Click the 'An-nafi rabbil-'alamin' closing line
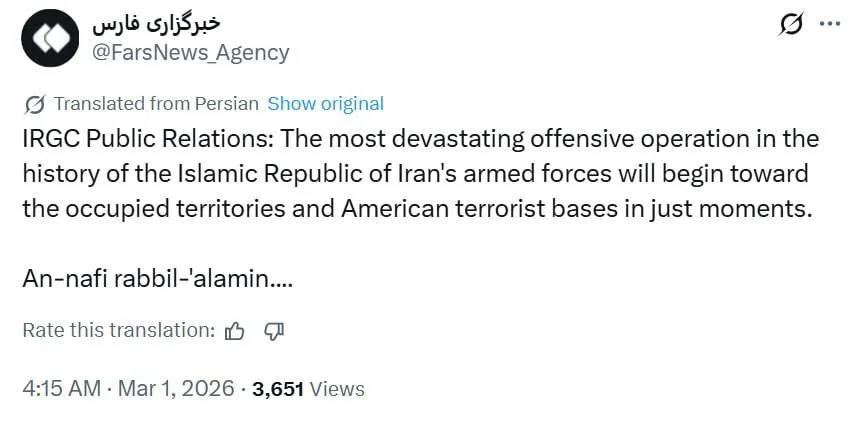 [155, 278]
